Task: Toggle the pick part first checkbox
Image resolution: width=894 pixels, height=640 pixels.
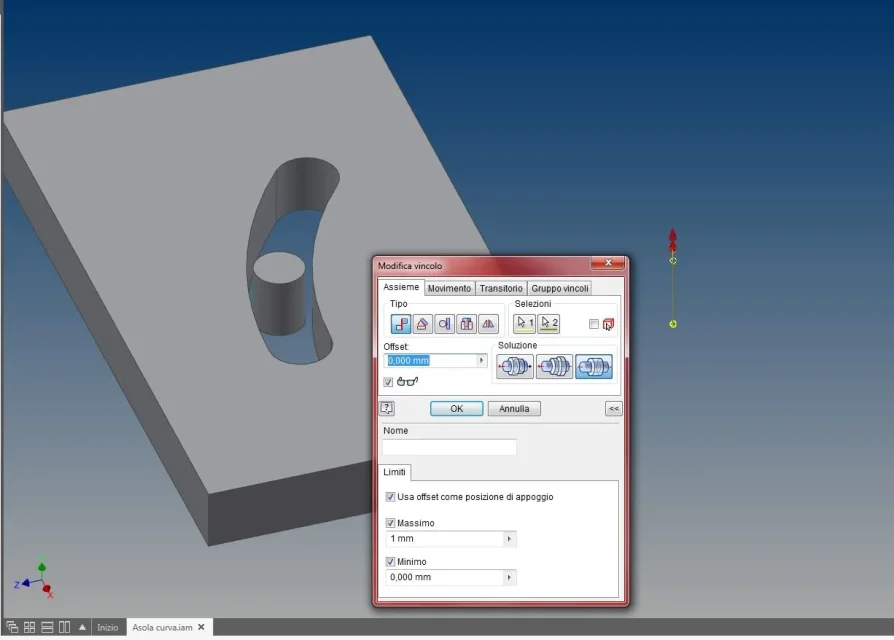Action: 594,324
